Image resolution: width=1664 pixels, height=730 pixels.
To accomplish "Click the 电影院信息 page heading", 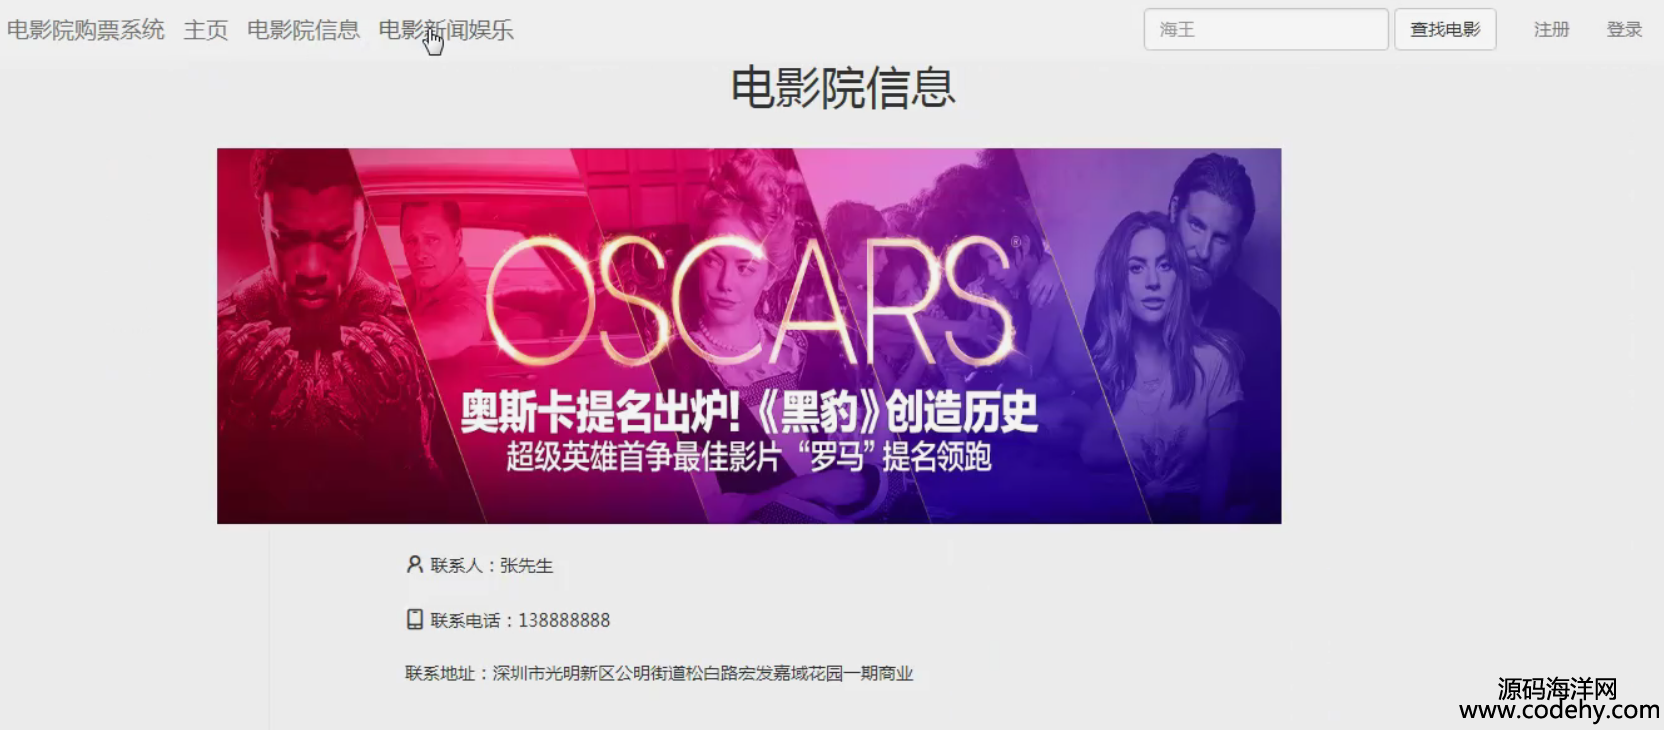I will [x=843, y=88].
